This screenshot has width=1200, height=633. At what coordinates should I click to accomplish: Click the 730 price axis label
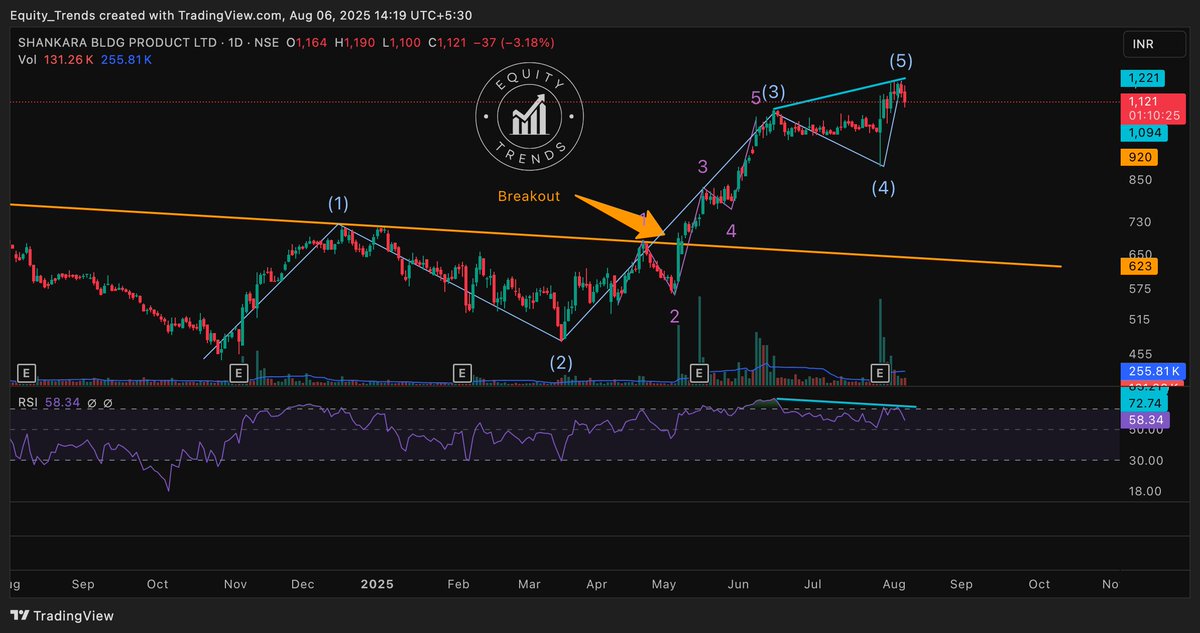pyautogui.click(x=1142, y=222)
